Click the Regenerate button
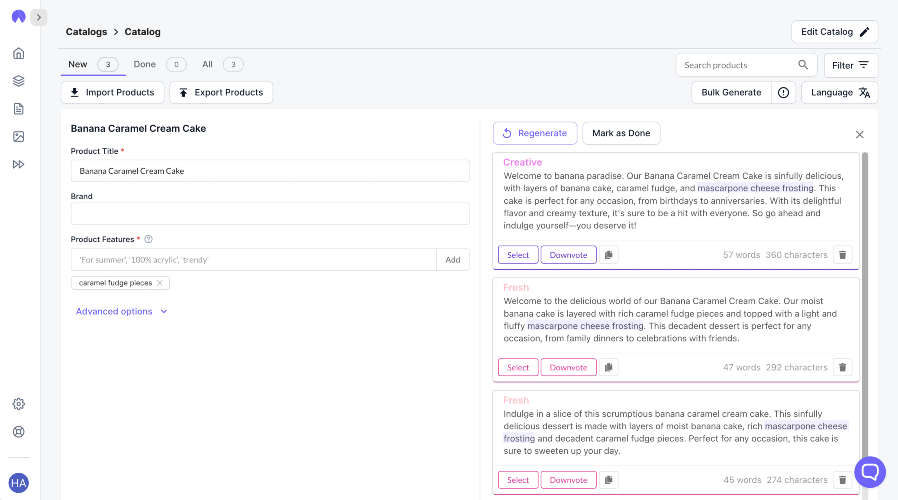This screenshot has width=898, height=500. [535, 133]
